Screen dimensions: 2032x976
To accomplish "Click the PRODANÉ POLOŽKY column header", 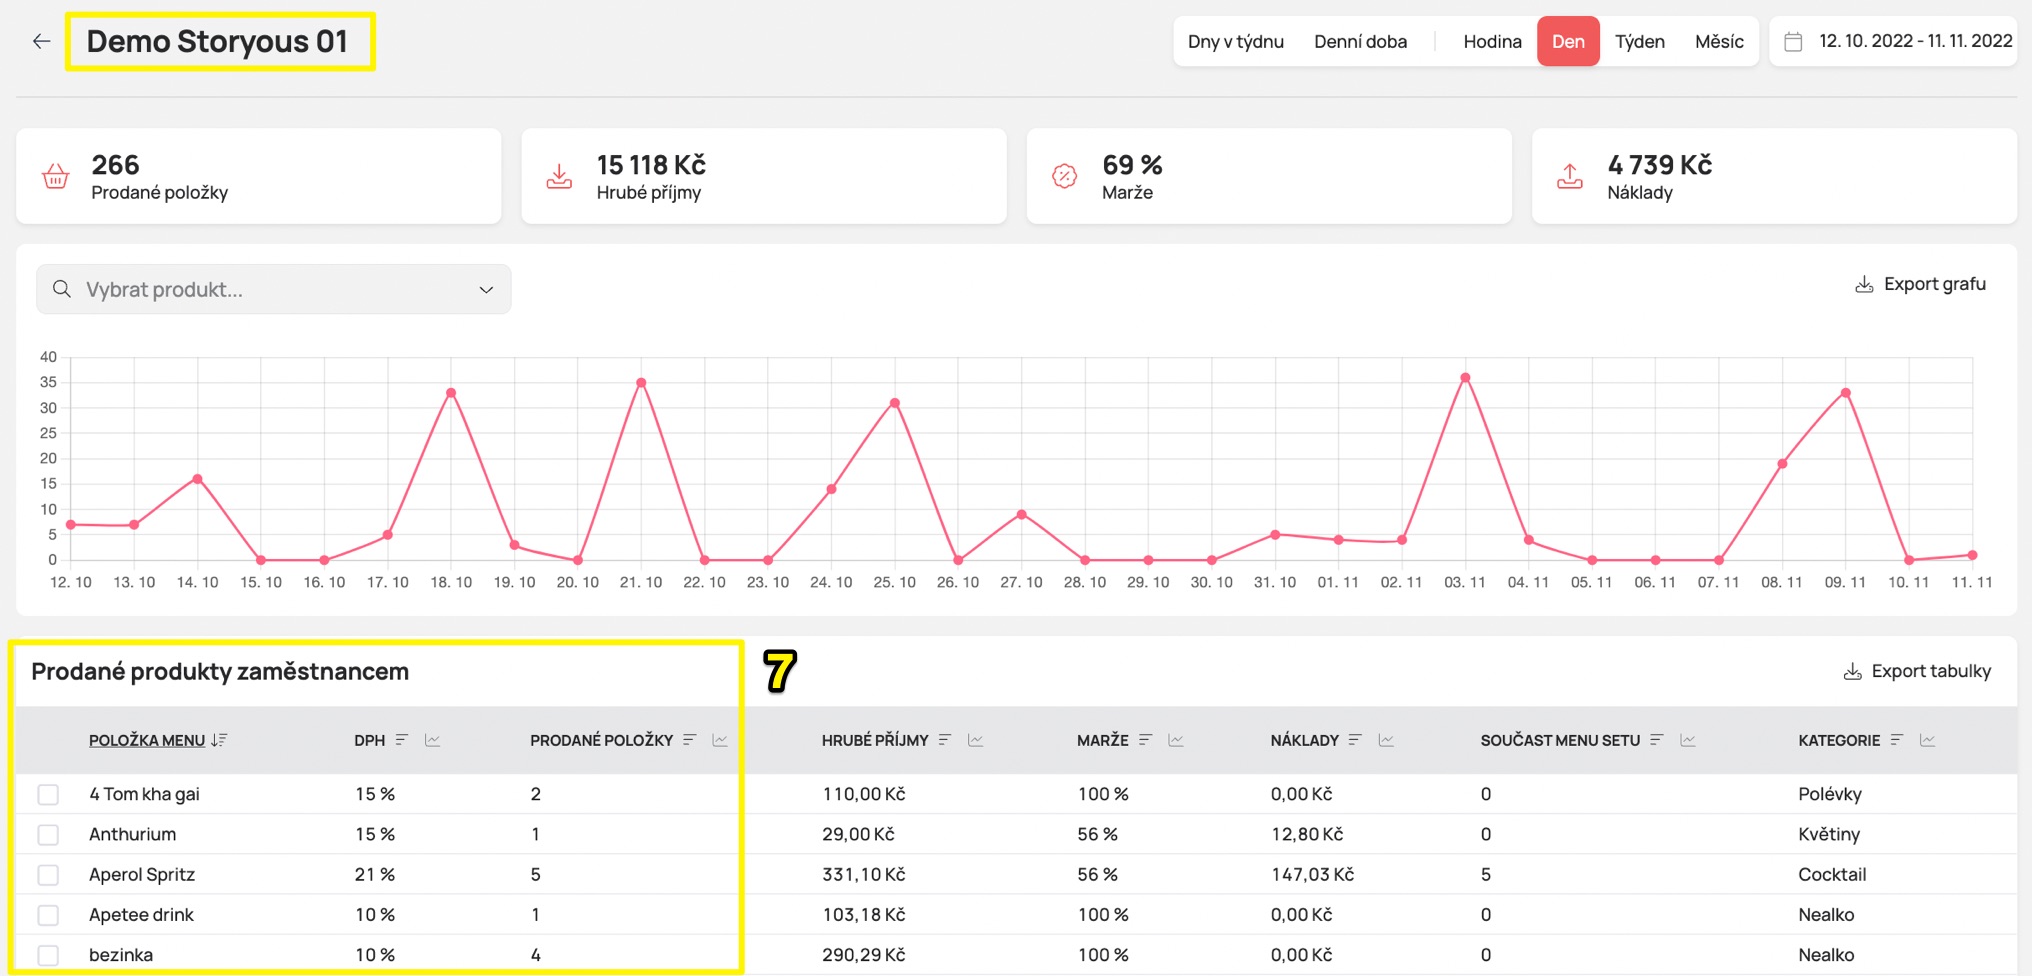I will click(601, 740).
